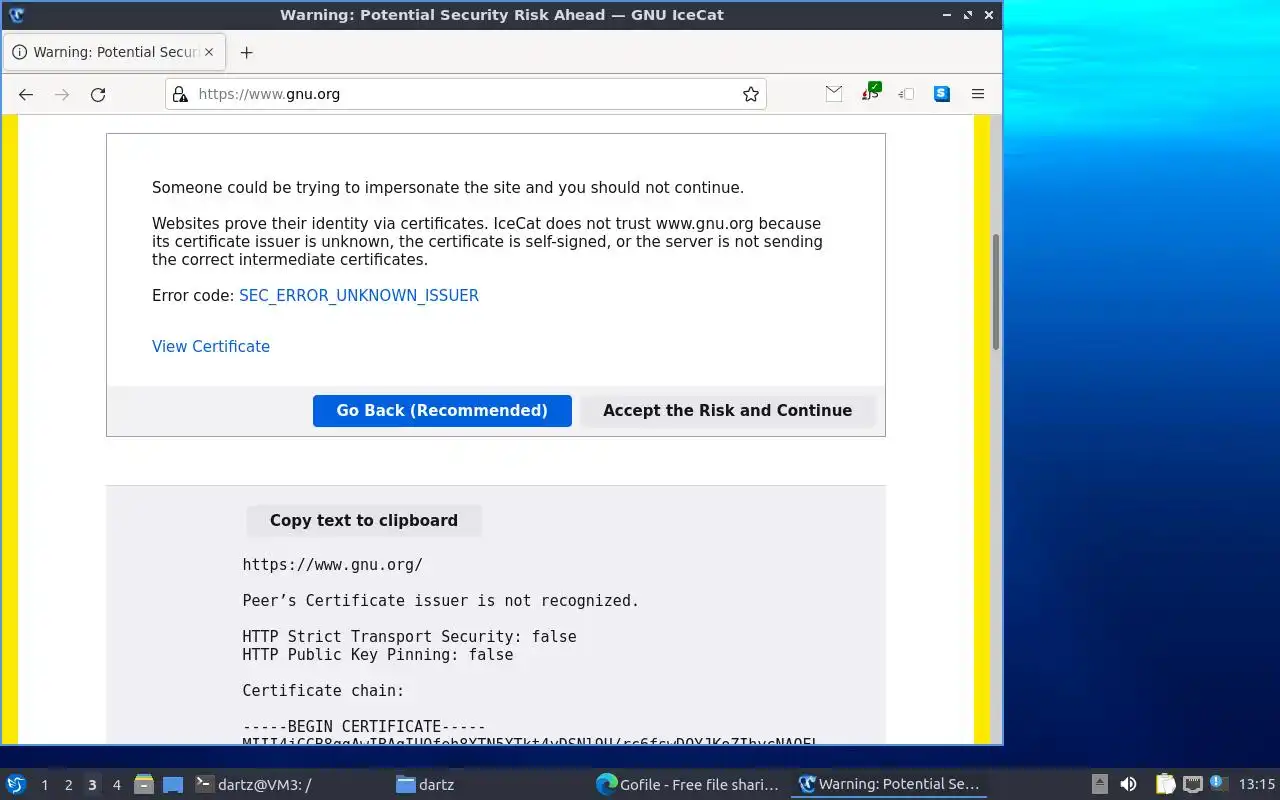Open the View Certificate link
1280x800 pixels.
coord(211,346)
